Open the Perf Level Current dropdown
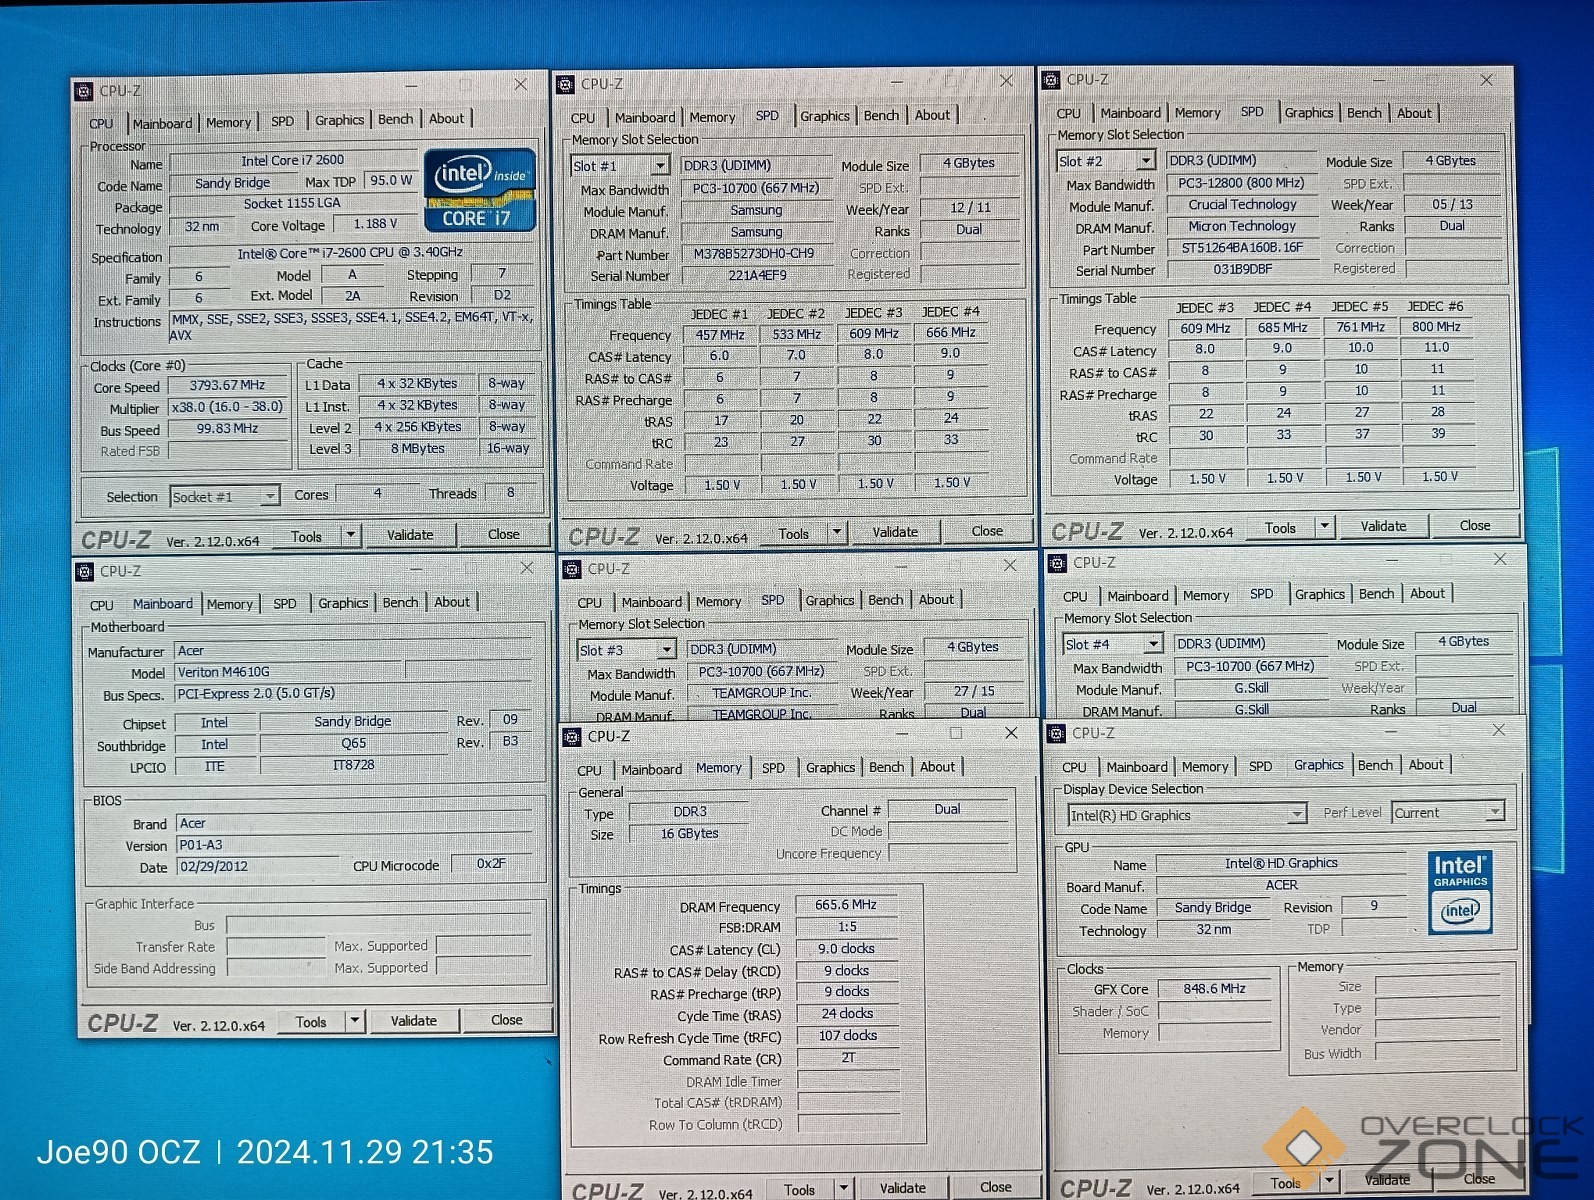This screenshot has width=1594, height=1200. 1494,812
